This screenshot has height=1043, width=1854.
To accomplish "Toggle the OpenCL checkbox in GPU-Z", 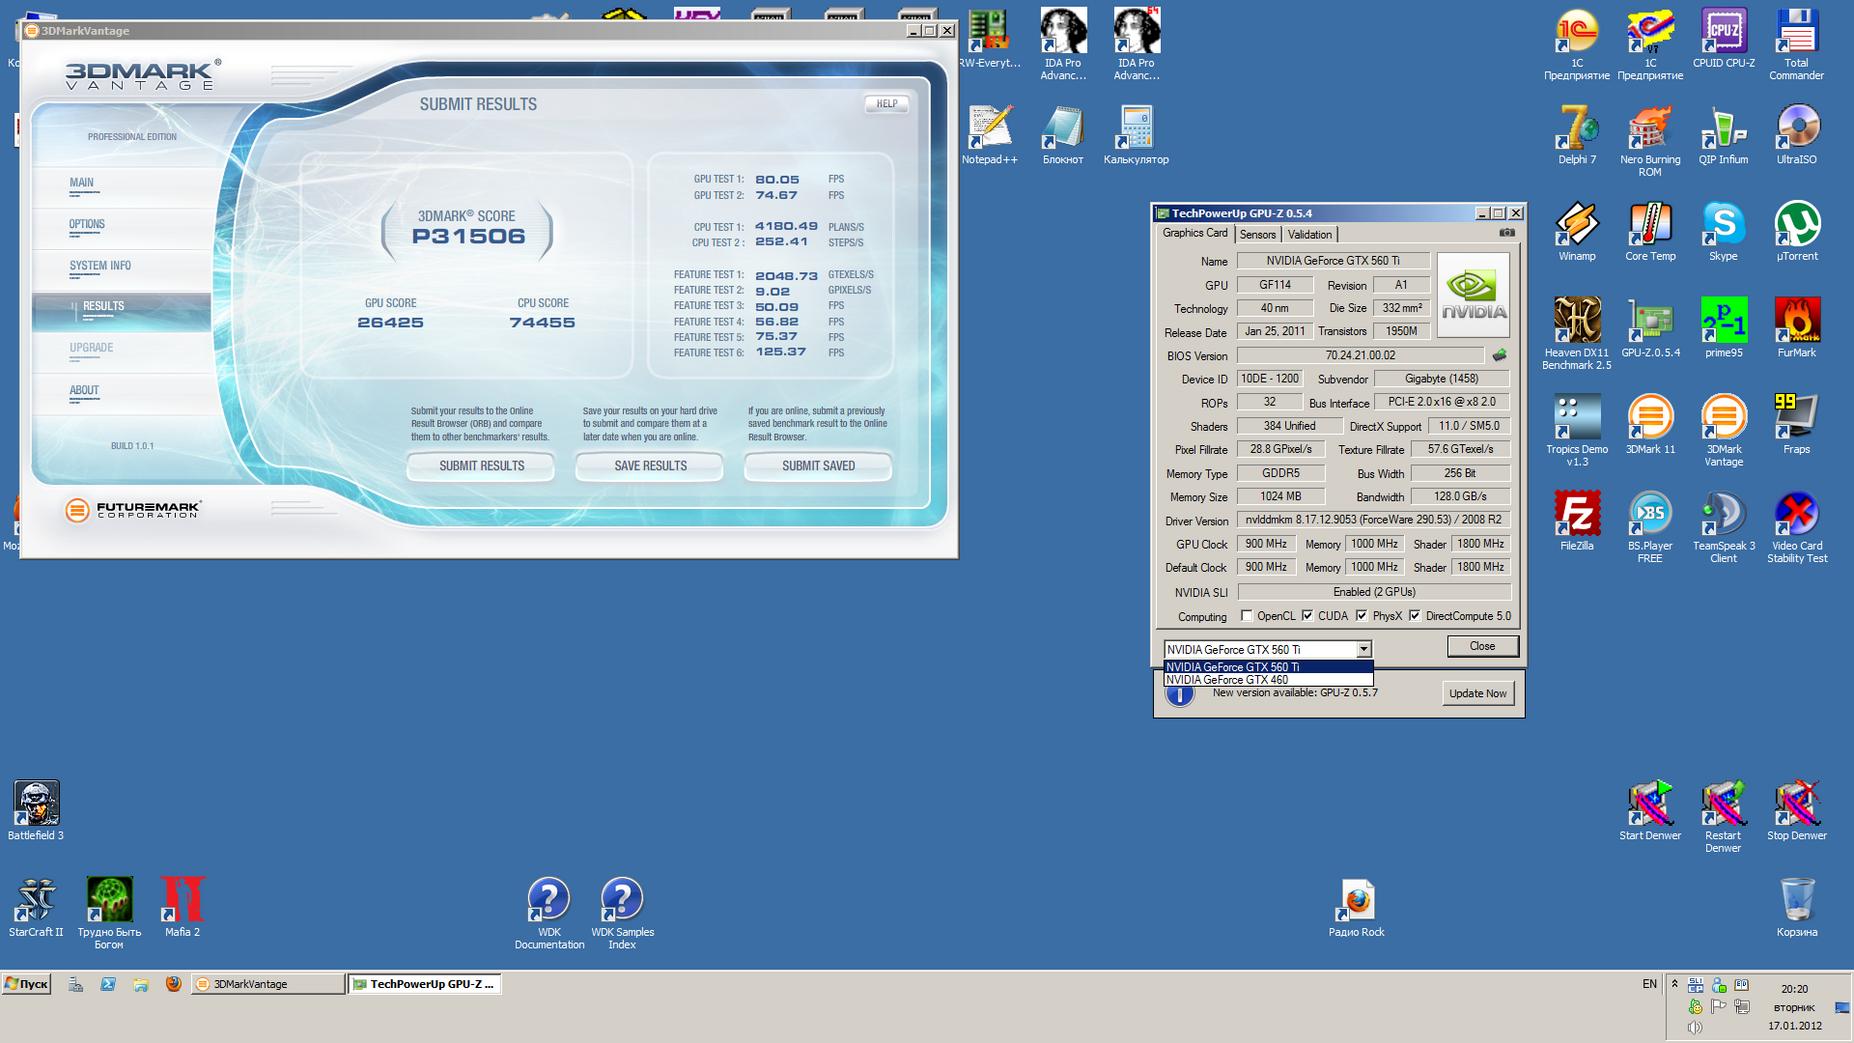I will (x=1246, y=616).
